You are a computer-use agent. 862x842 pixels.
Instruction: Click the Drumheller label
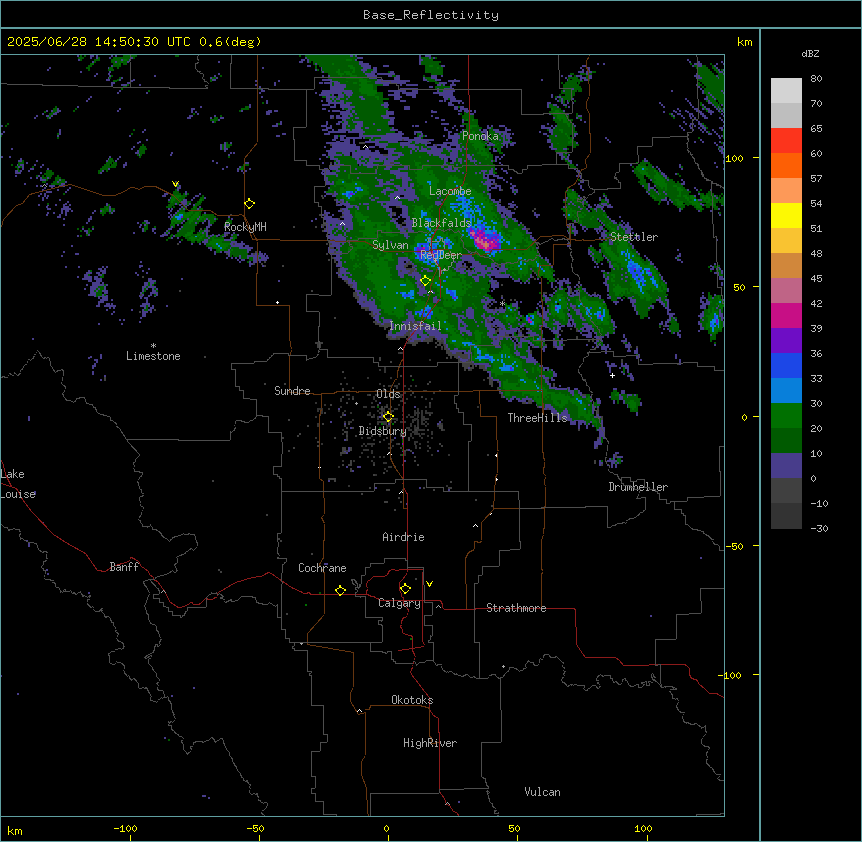pos(638,487)
